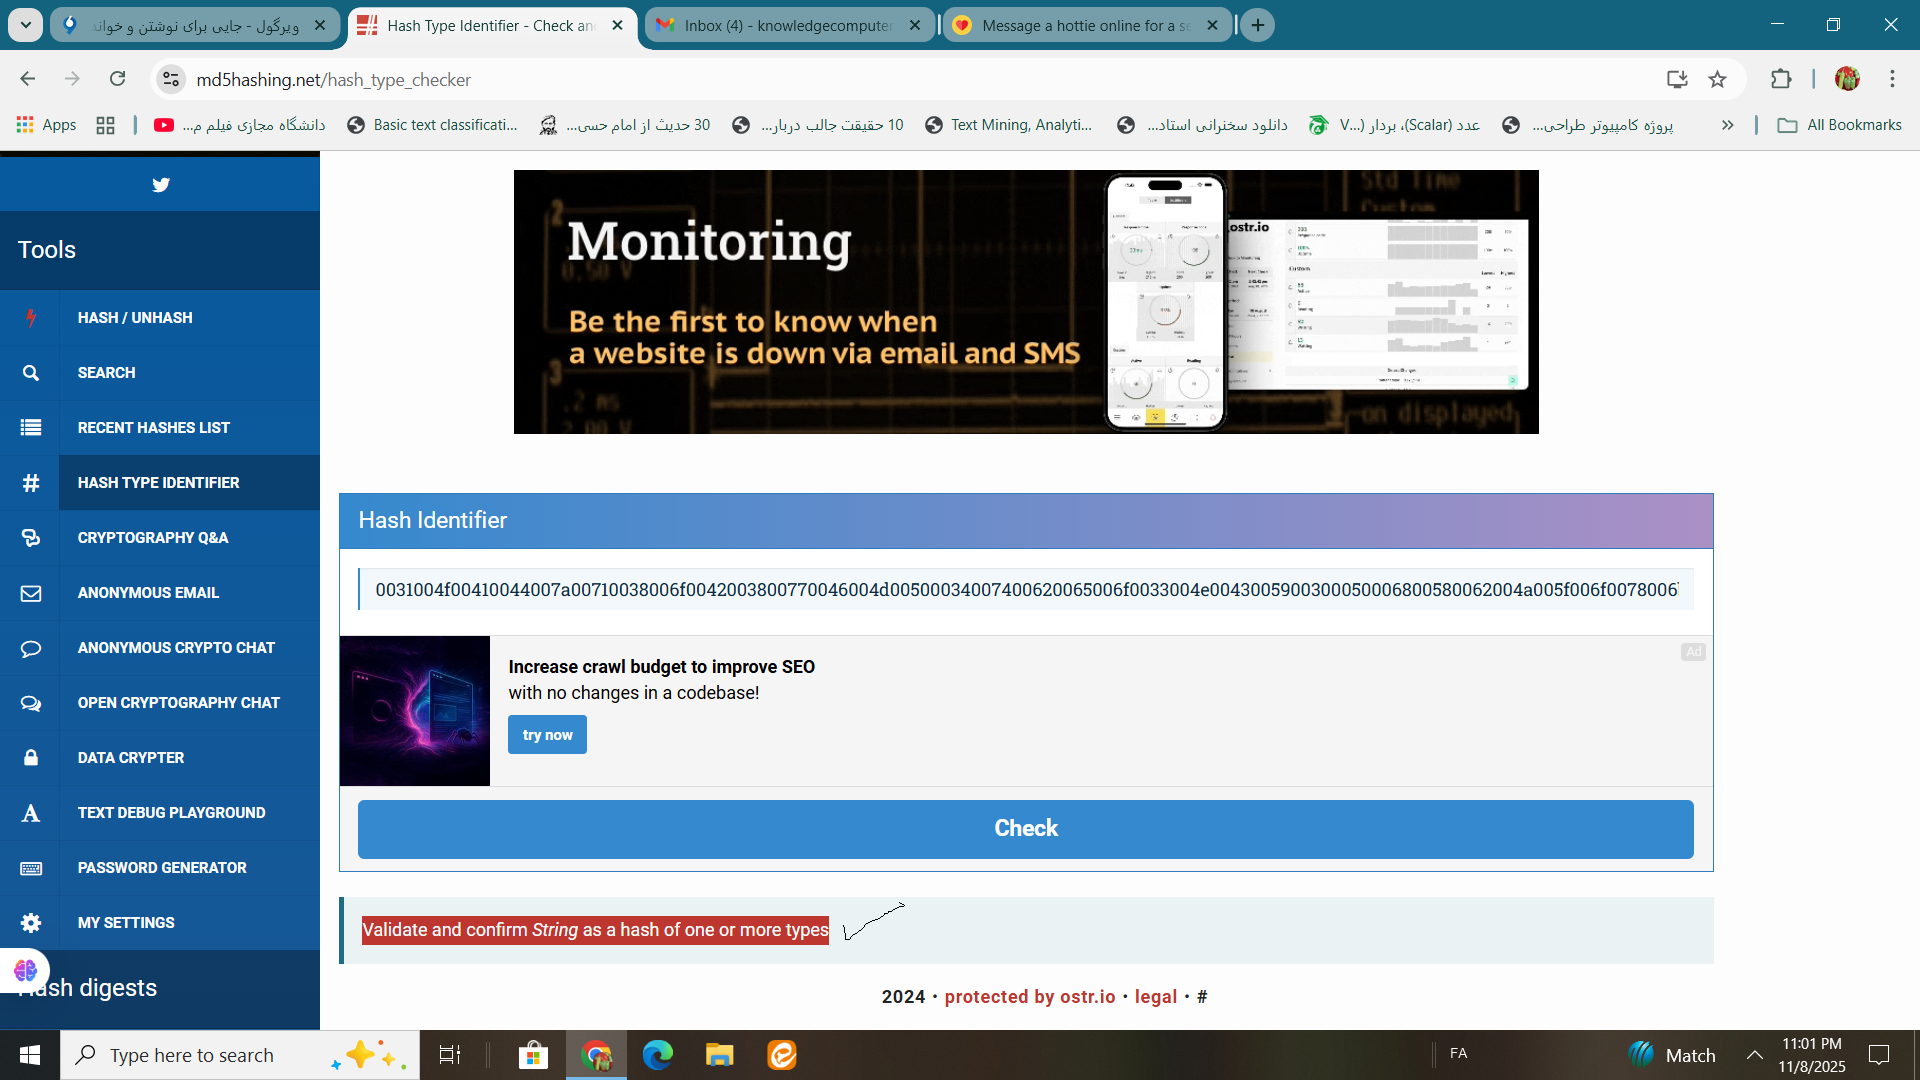This screenshot has width=1920, height=1080.
Task: Click the try now ad button
Action: [x=547, y=735]
